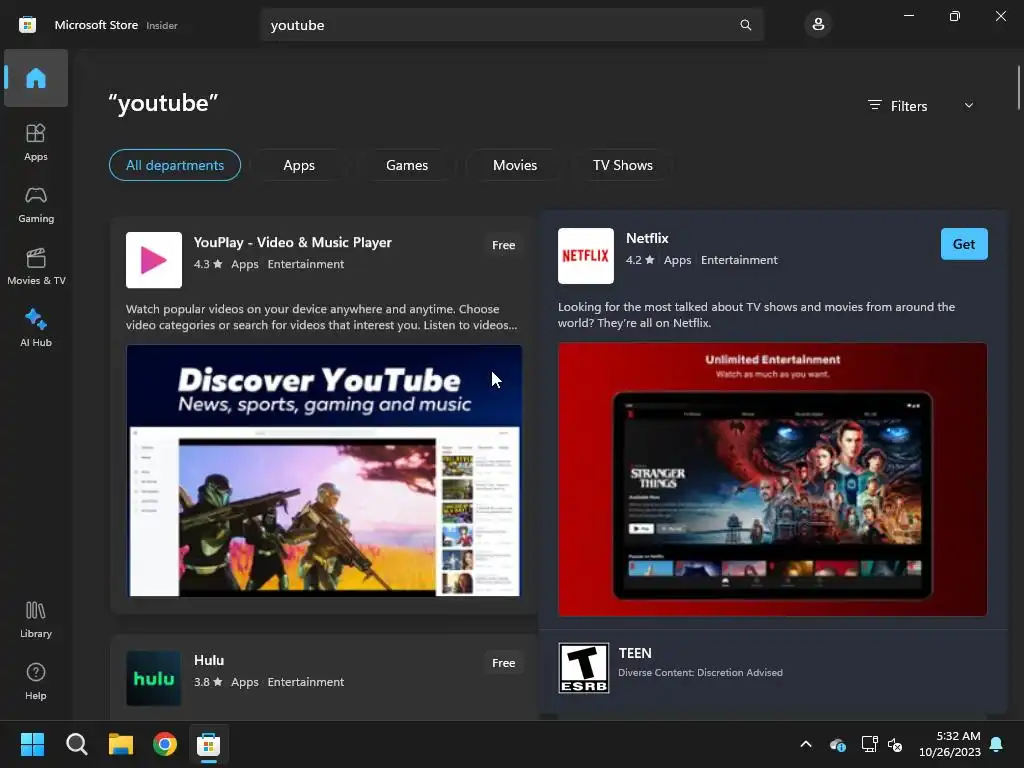Click the Netflix app logo
Screen dimensions: 1024x768
pos(586,256)
